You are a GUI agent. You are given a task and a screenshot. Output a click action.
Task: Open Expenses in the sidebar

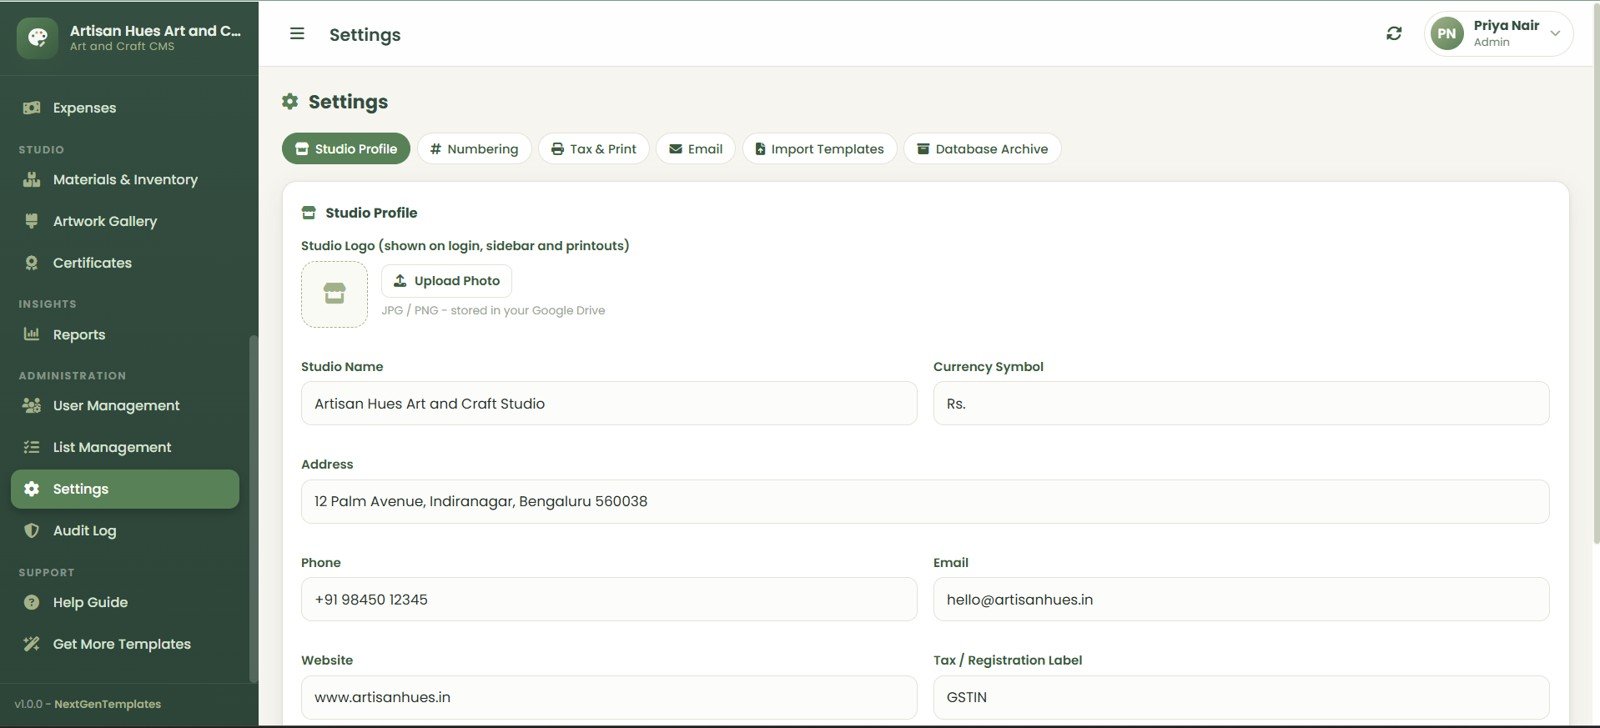pos(125,108)
